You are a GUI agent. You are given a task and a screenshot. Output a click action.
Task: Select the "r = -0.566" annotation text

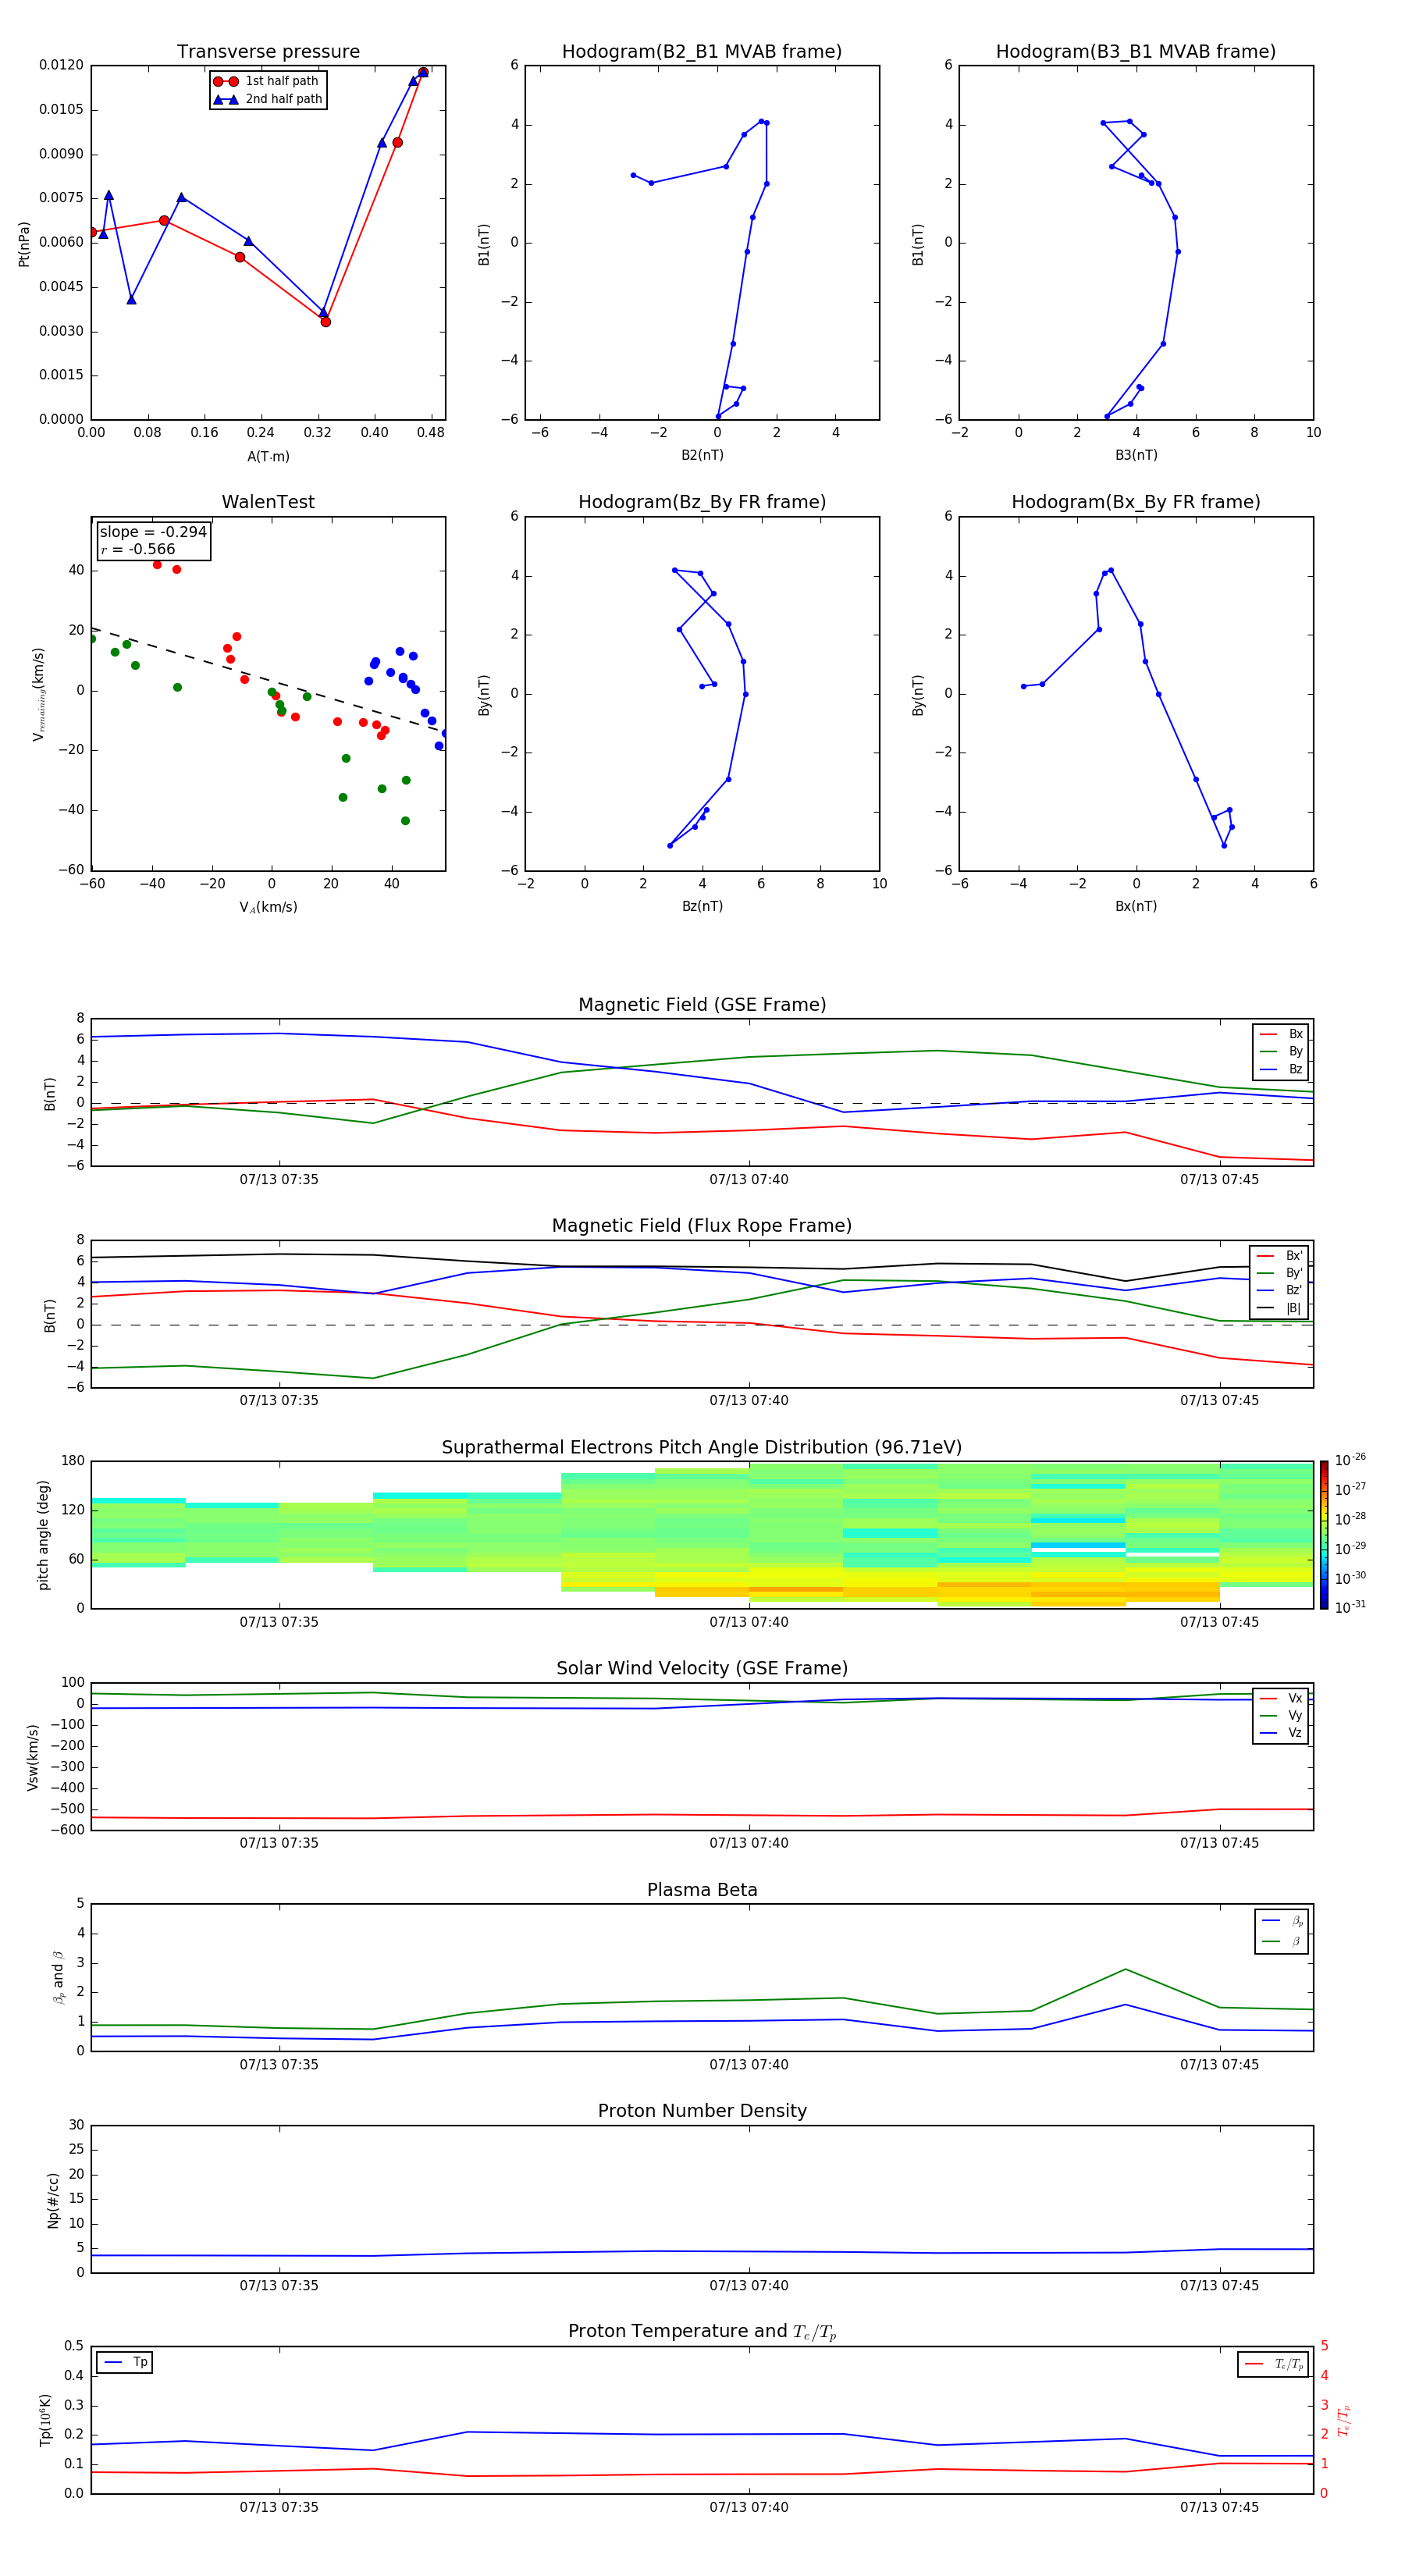pyautogui.click(x=138, y=549)
